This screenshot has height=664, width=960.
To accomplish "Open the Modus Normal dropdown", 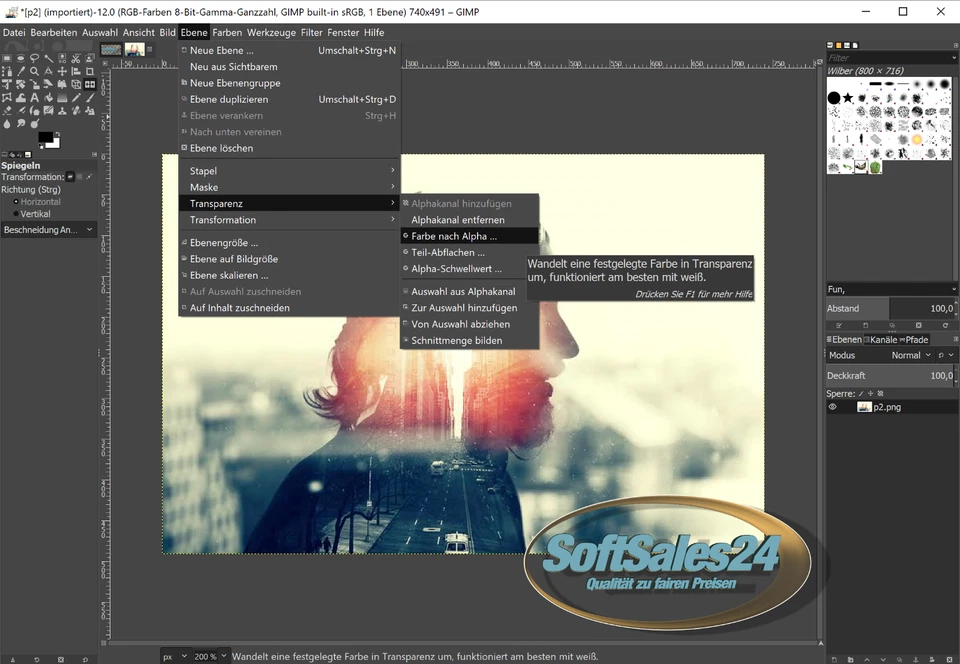I will 912,355.
